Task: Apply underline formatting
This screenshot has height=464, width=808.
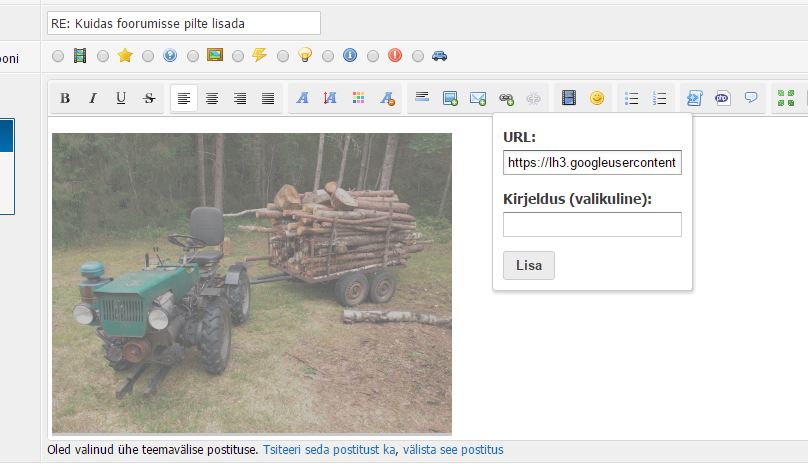Action: pos(121,98)
